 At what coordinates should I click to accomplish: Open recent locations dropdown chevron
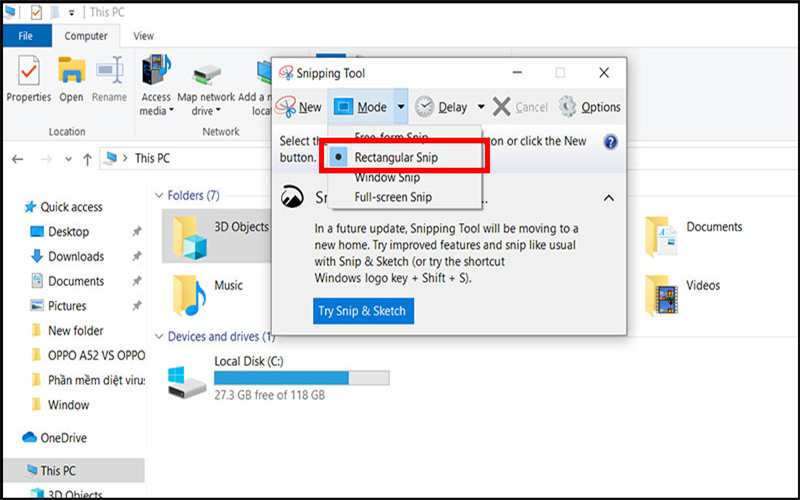tap(68, 159)
